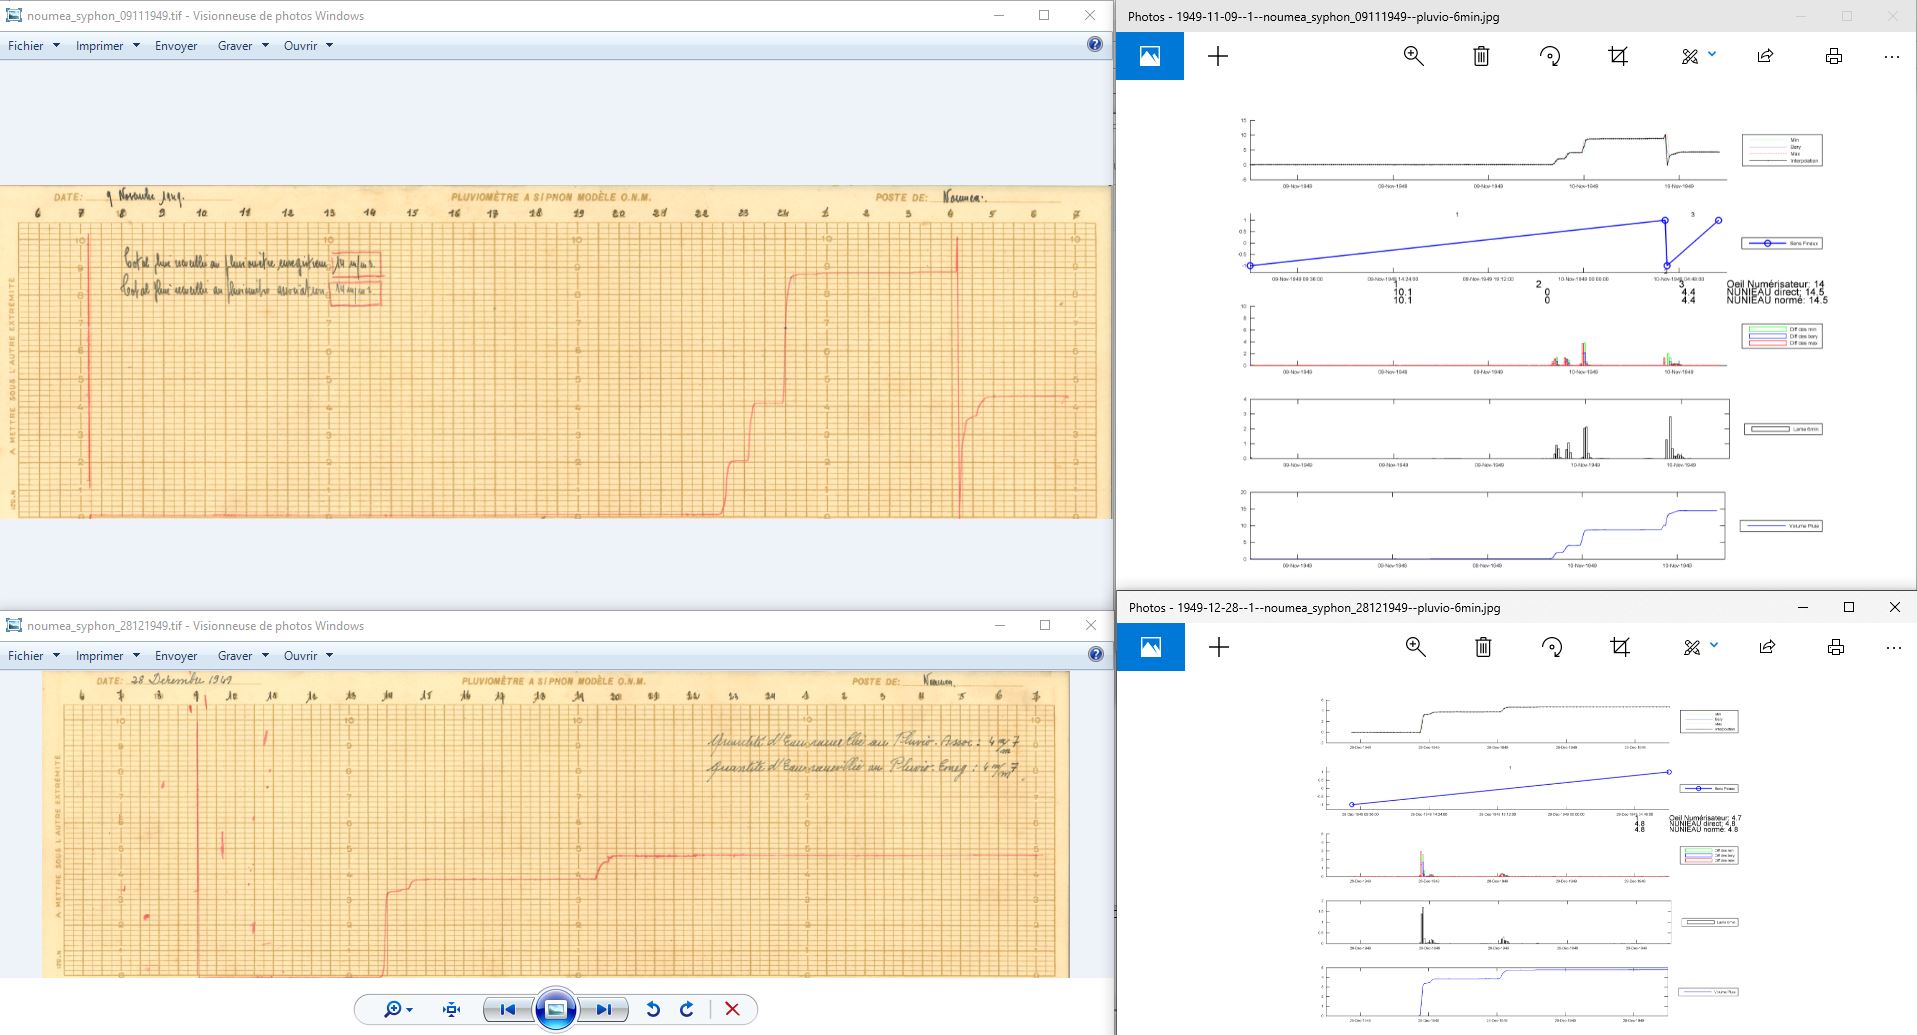
Task: Rotate image clockwise in Photo Viewer
Action: 687,1009
